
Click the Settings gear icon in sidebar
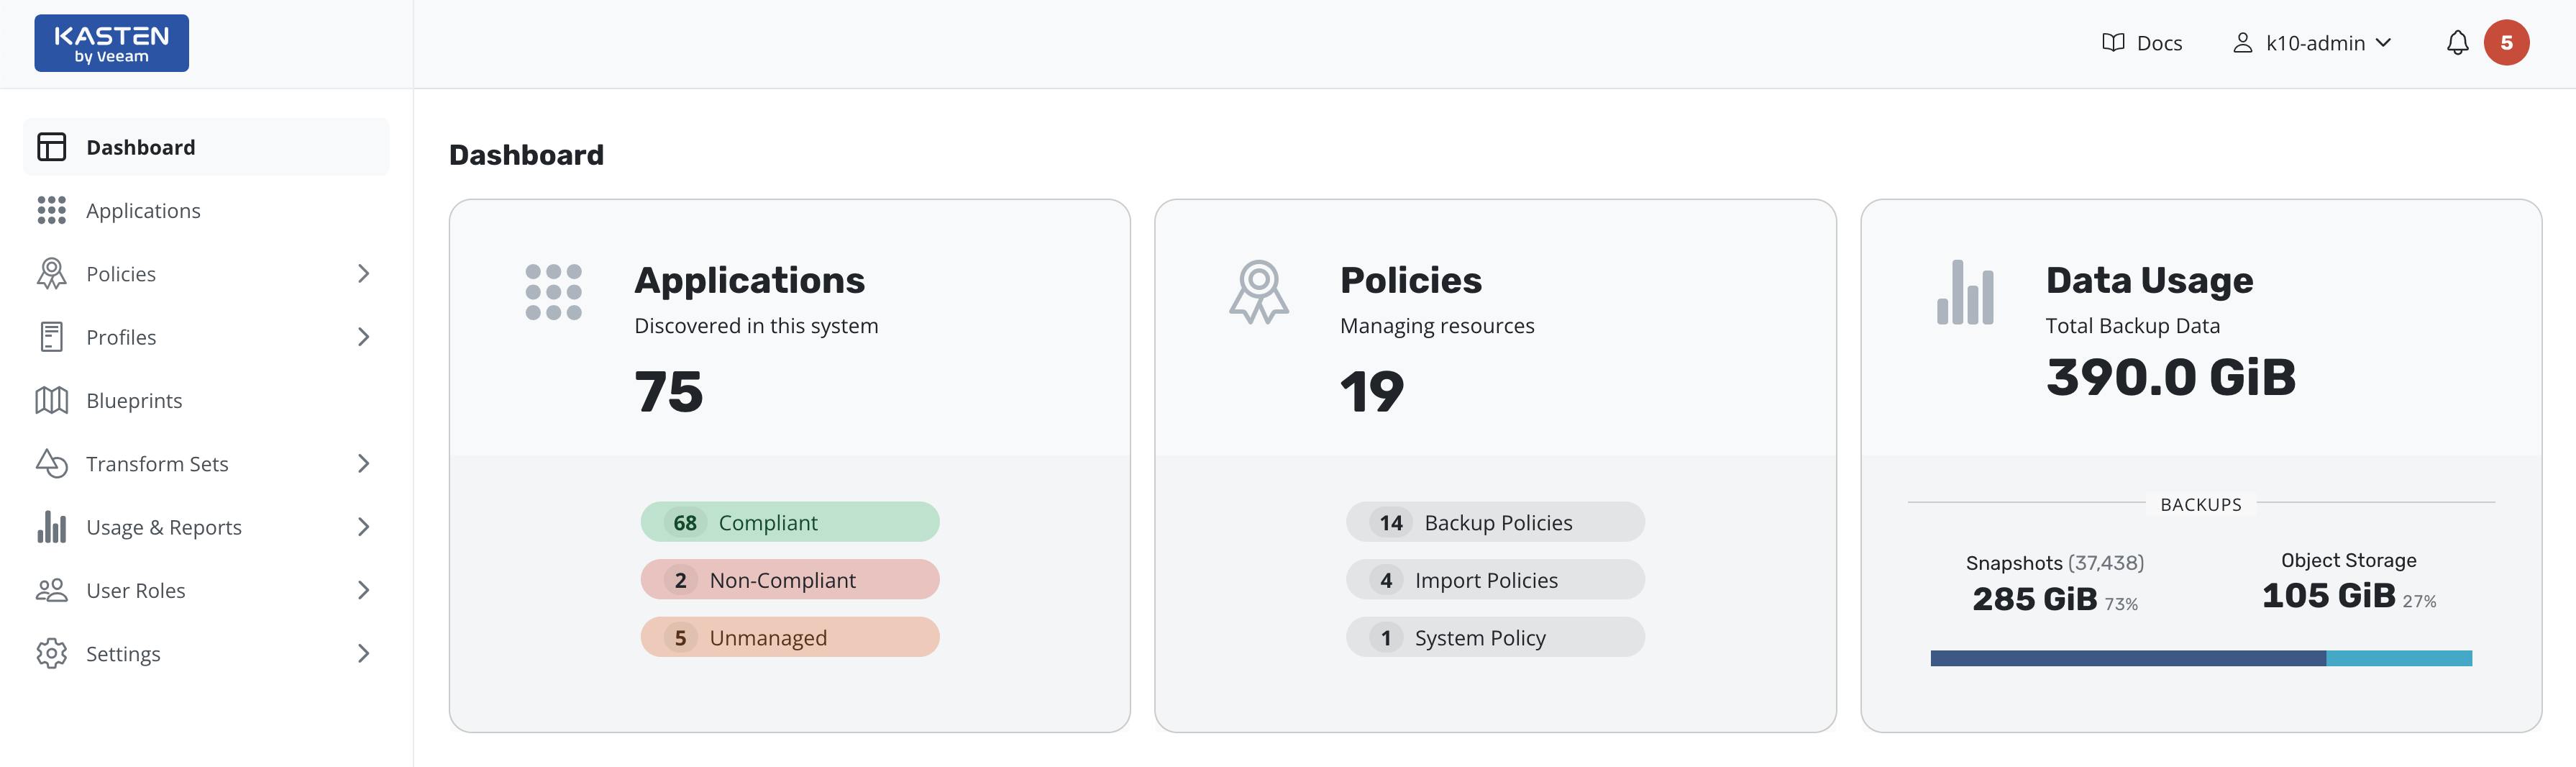[x=52, y=653]
